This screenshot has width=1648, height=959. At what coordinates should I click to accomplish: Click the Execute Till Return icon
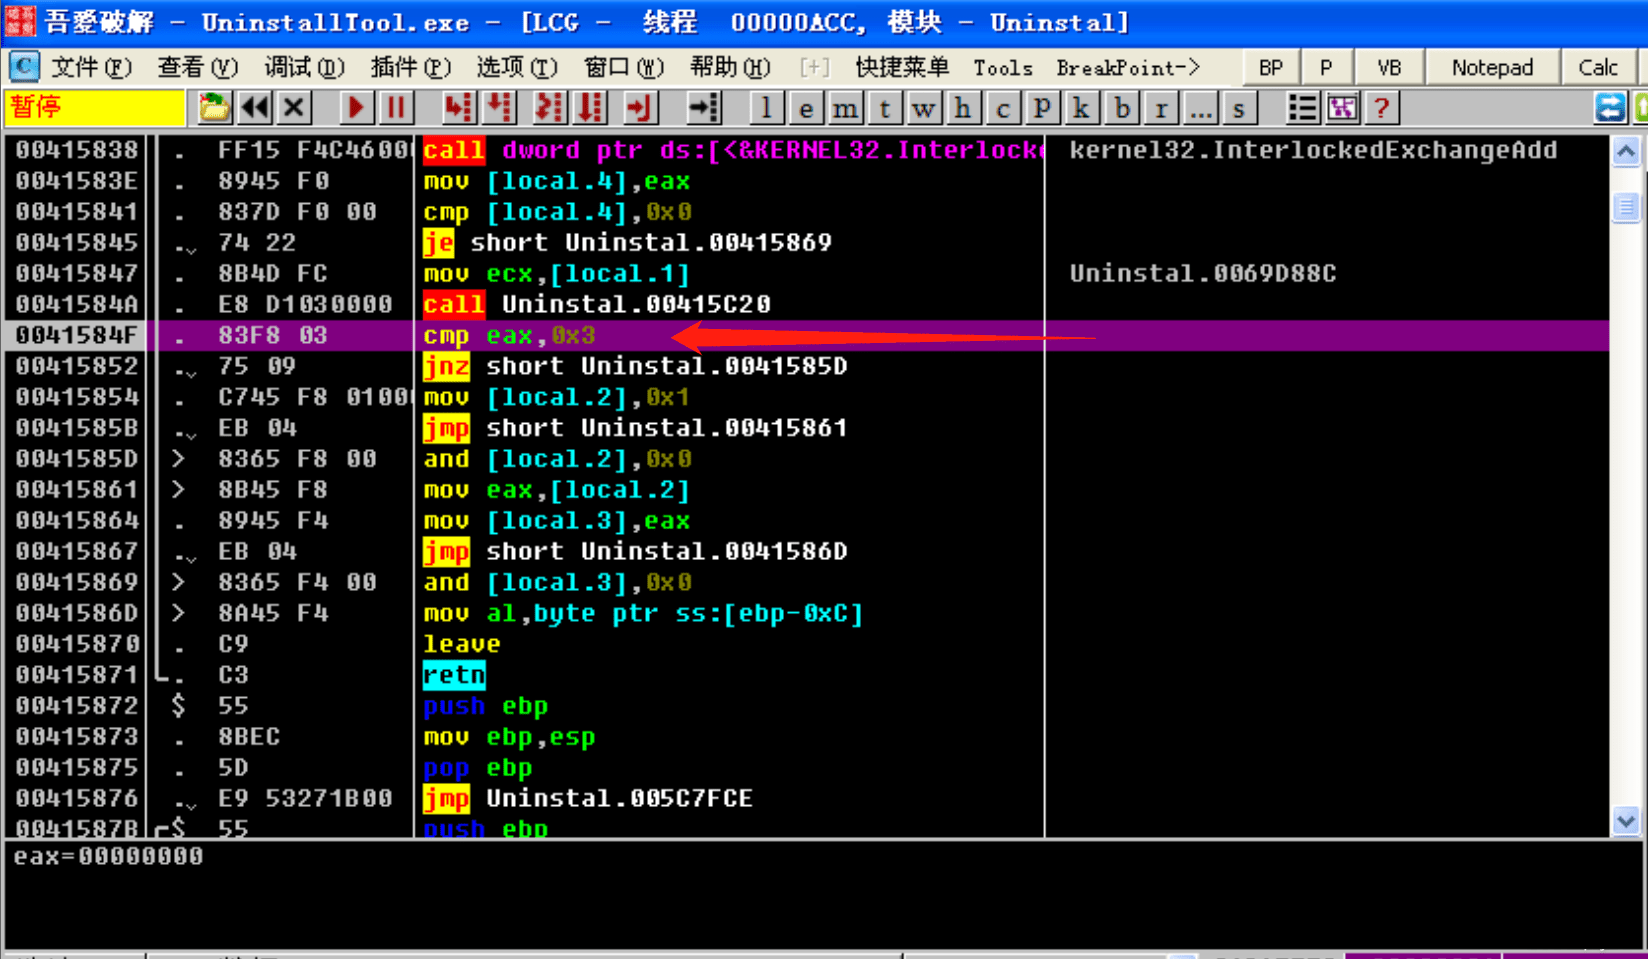coord(638,107)
